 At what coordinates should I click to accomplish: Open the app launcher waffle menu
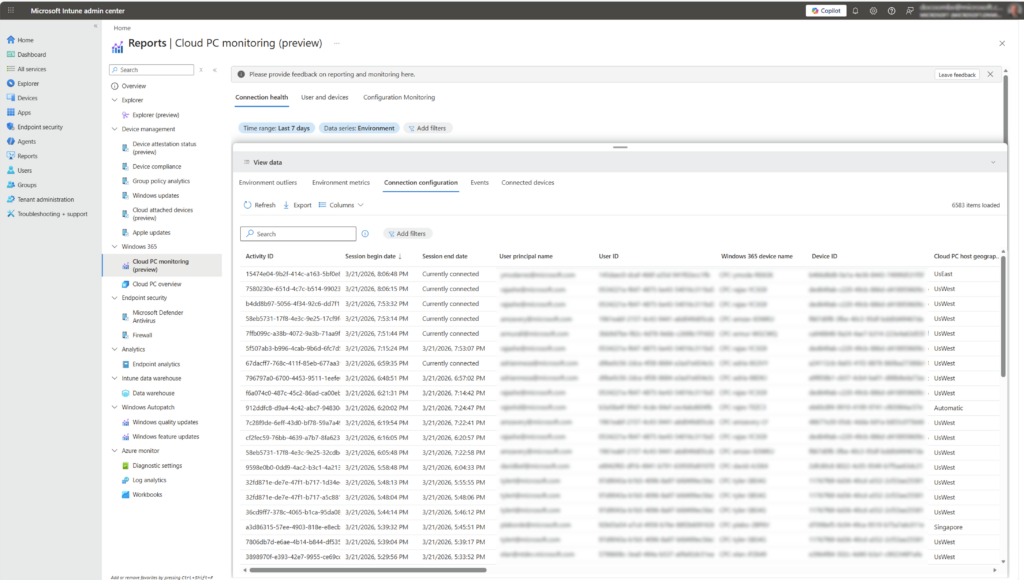[x=9, y=10]
